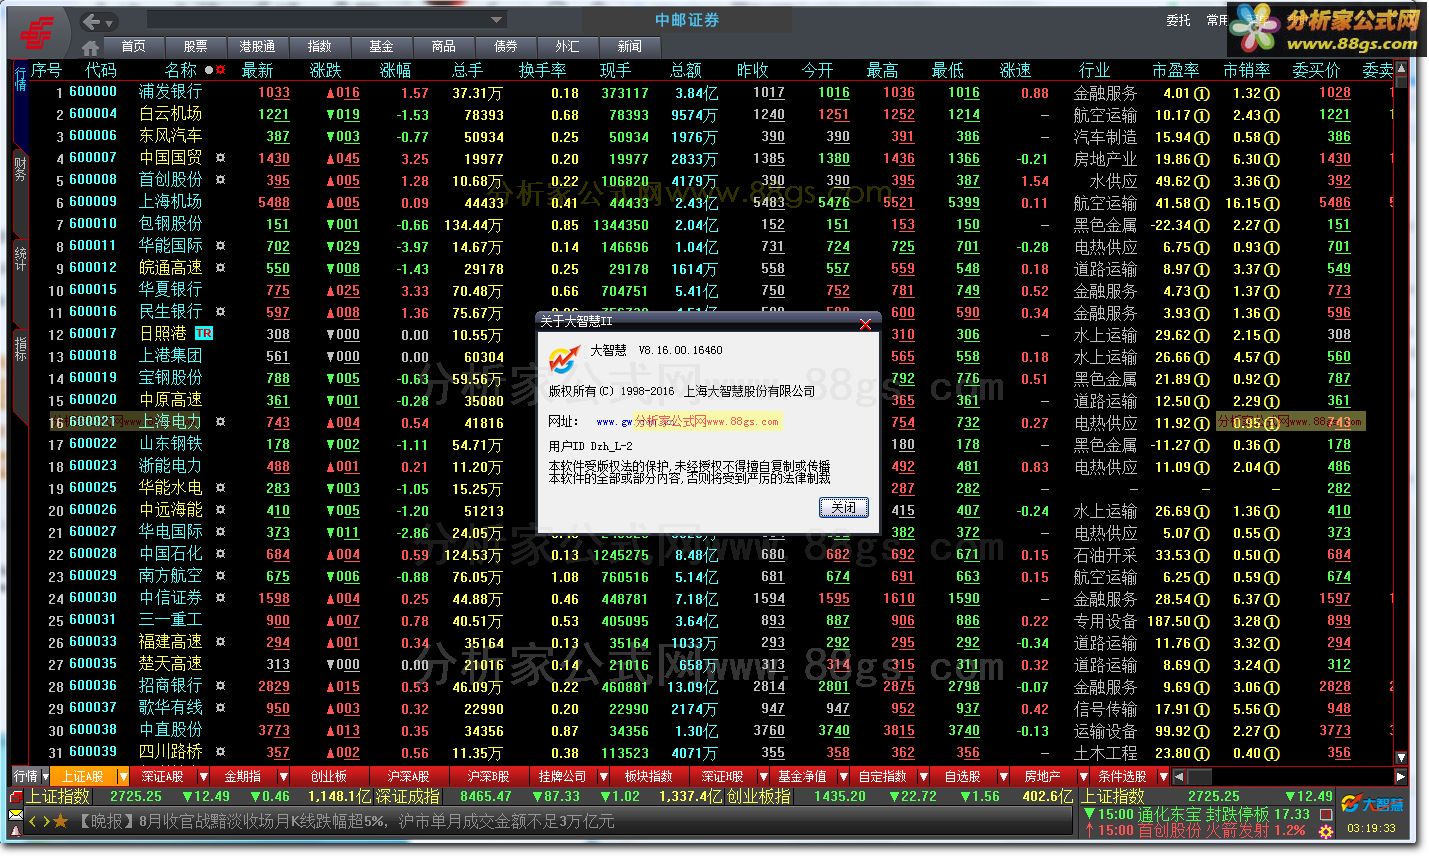Switch to the 创业板 bottom tab

(329, 777)
